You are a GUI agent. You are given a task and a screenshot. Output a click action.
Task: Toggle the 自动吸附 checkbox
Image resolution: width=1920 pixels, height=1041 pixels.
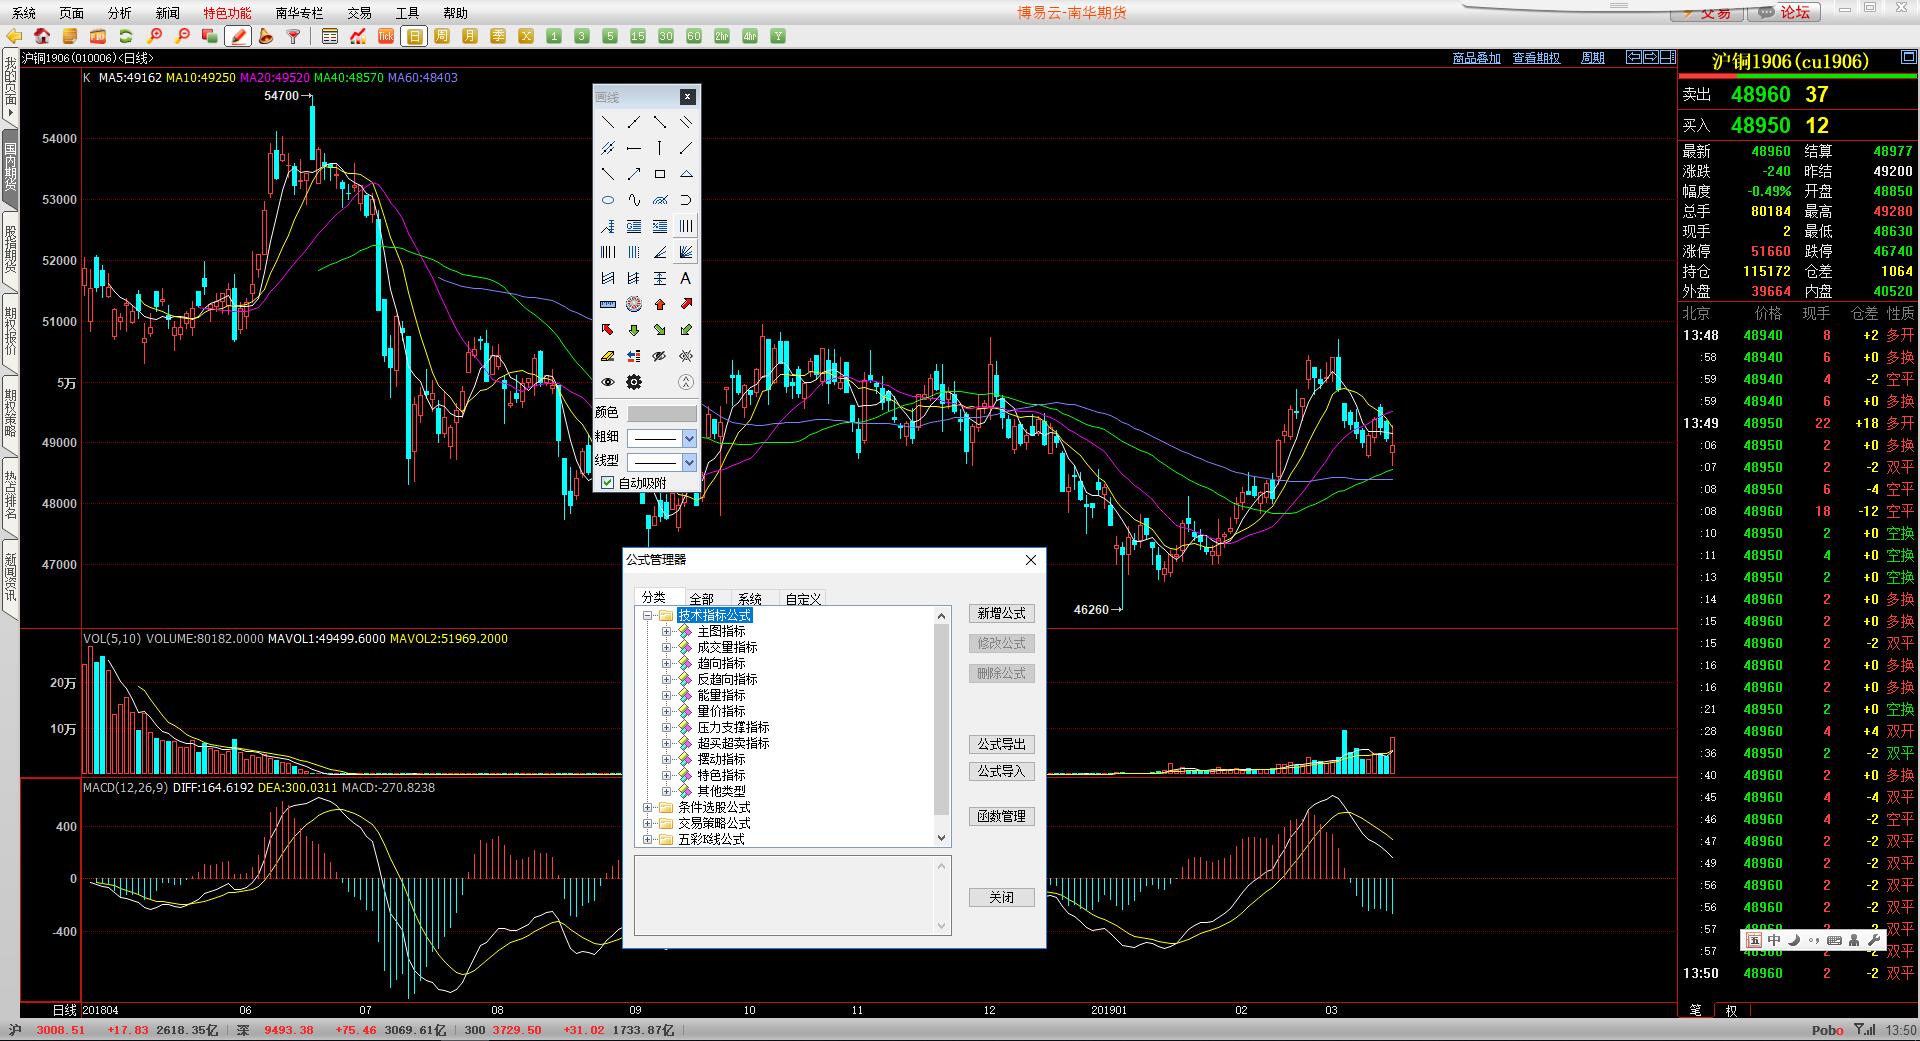coord(607,483)
